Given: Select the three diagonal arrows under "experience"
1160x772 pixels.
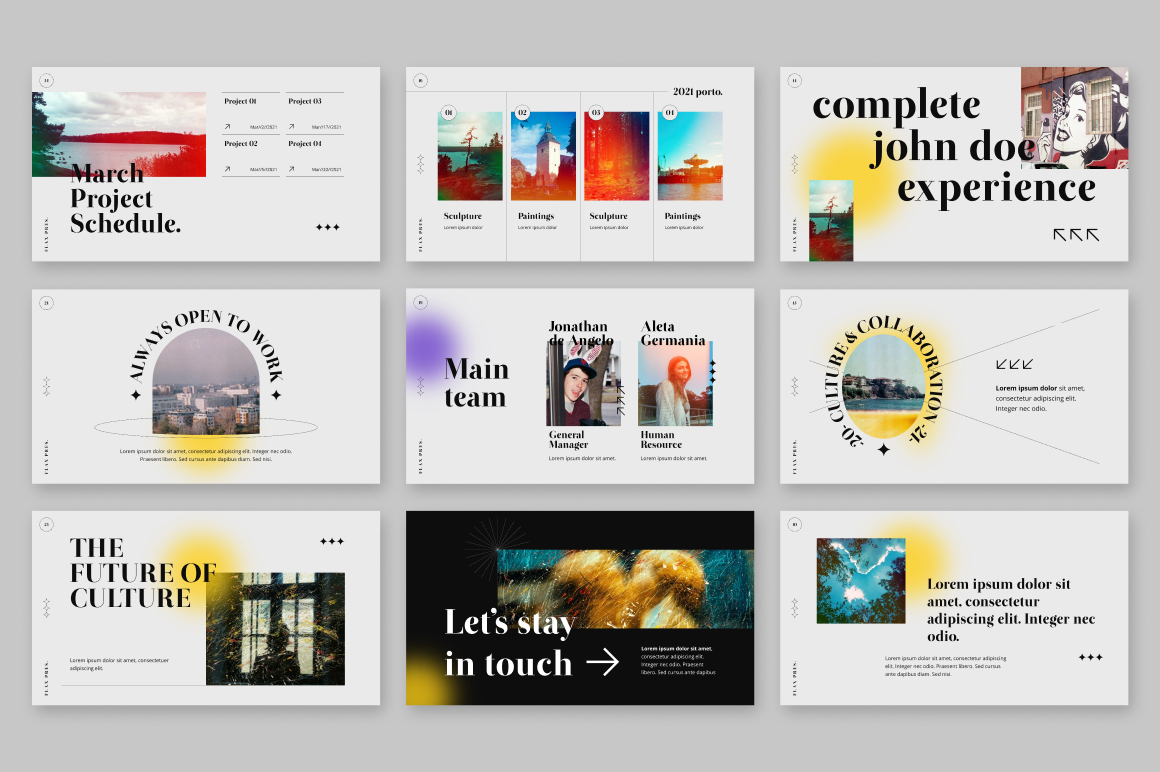Looking at the screenshot, I should point(1075,235).
